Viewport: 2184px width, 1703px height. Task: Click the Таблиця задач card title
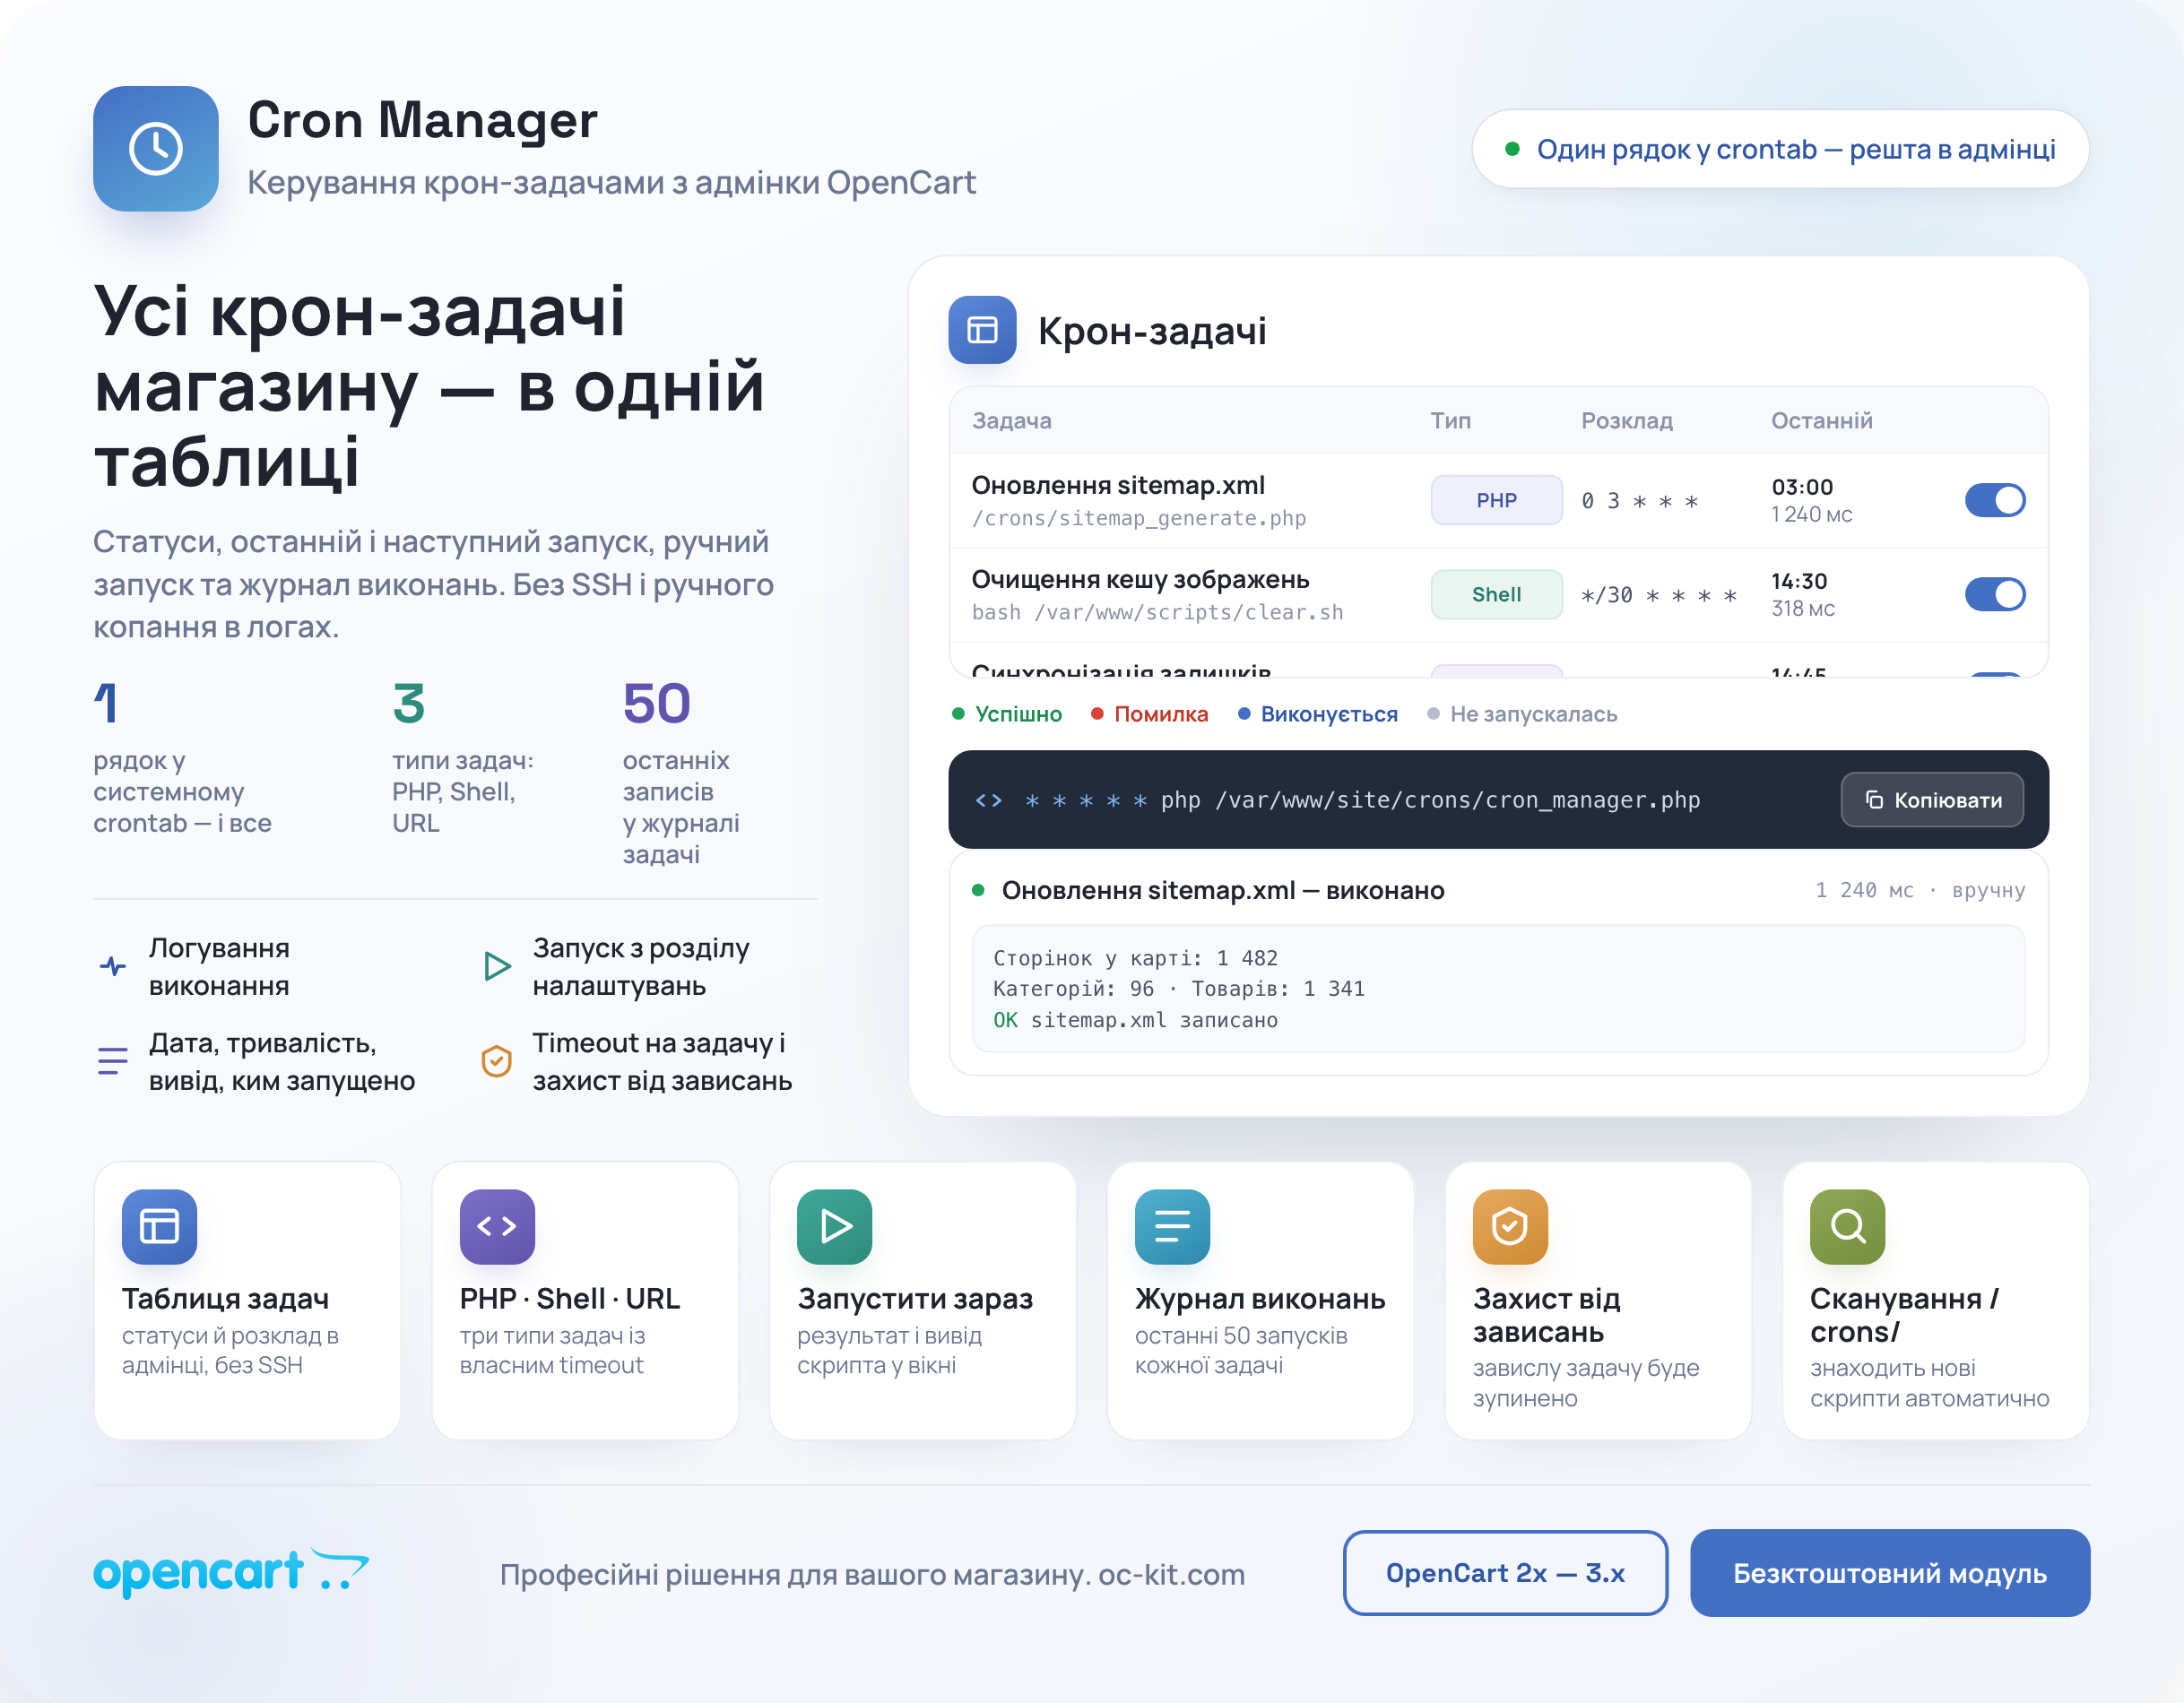[225, 1298]
